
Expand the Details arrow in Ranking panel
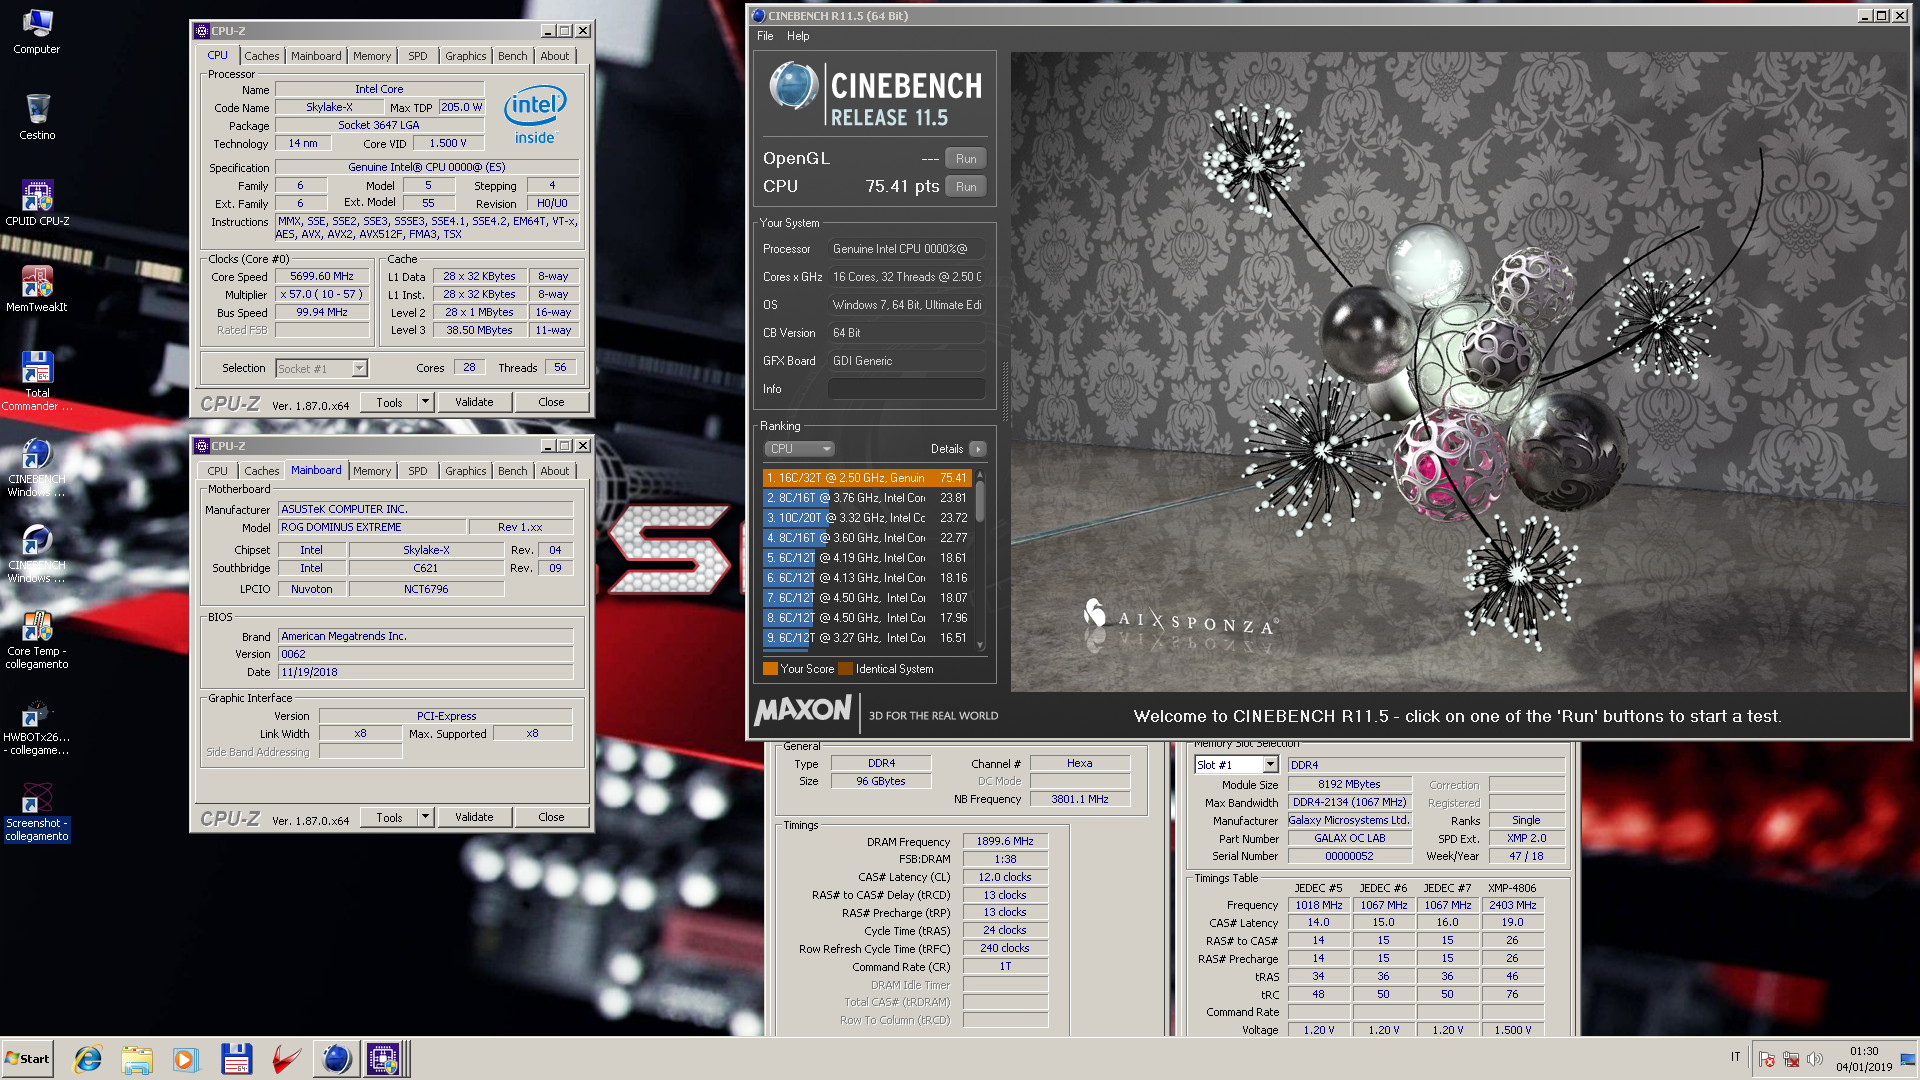pyautogui.click(x=978, y=449)
